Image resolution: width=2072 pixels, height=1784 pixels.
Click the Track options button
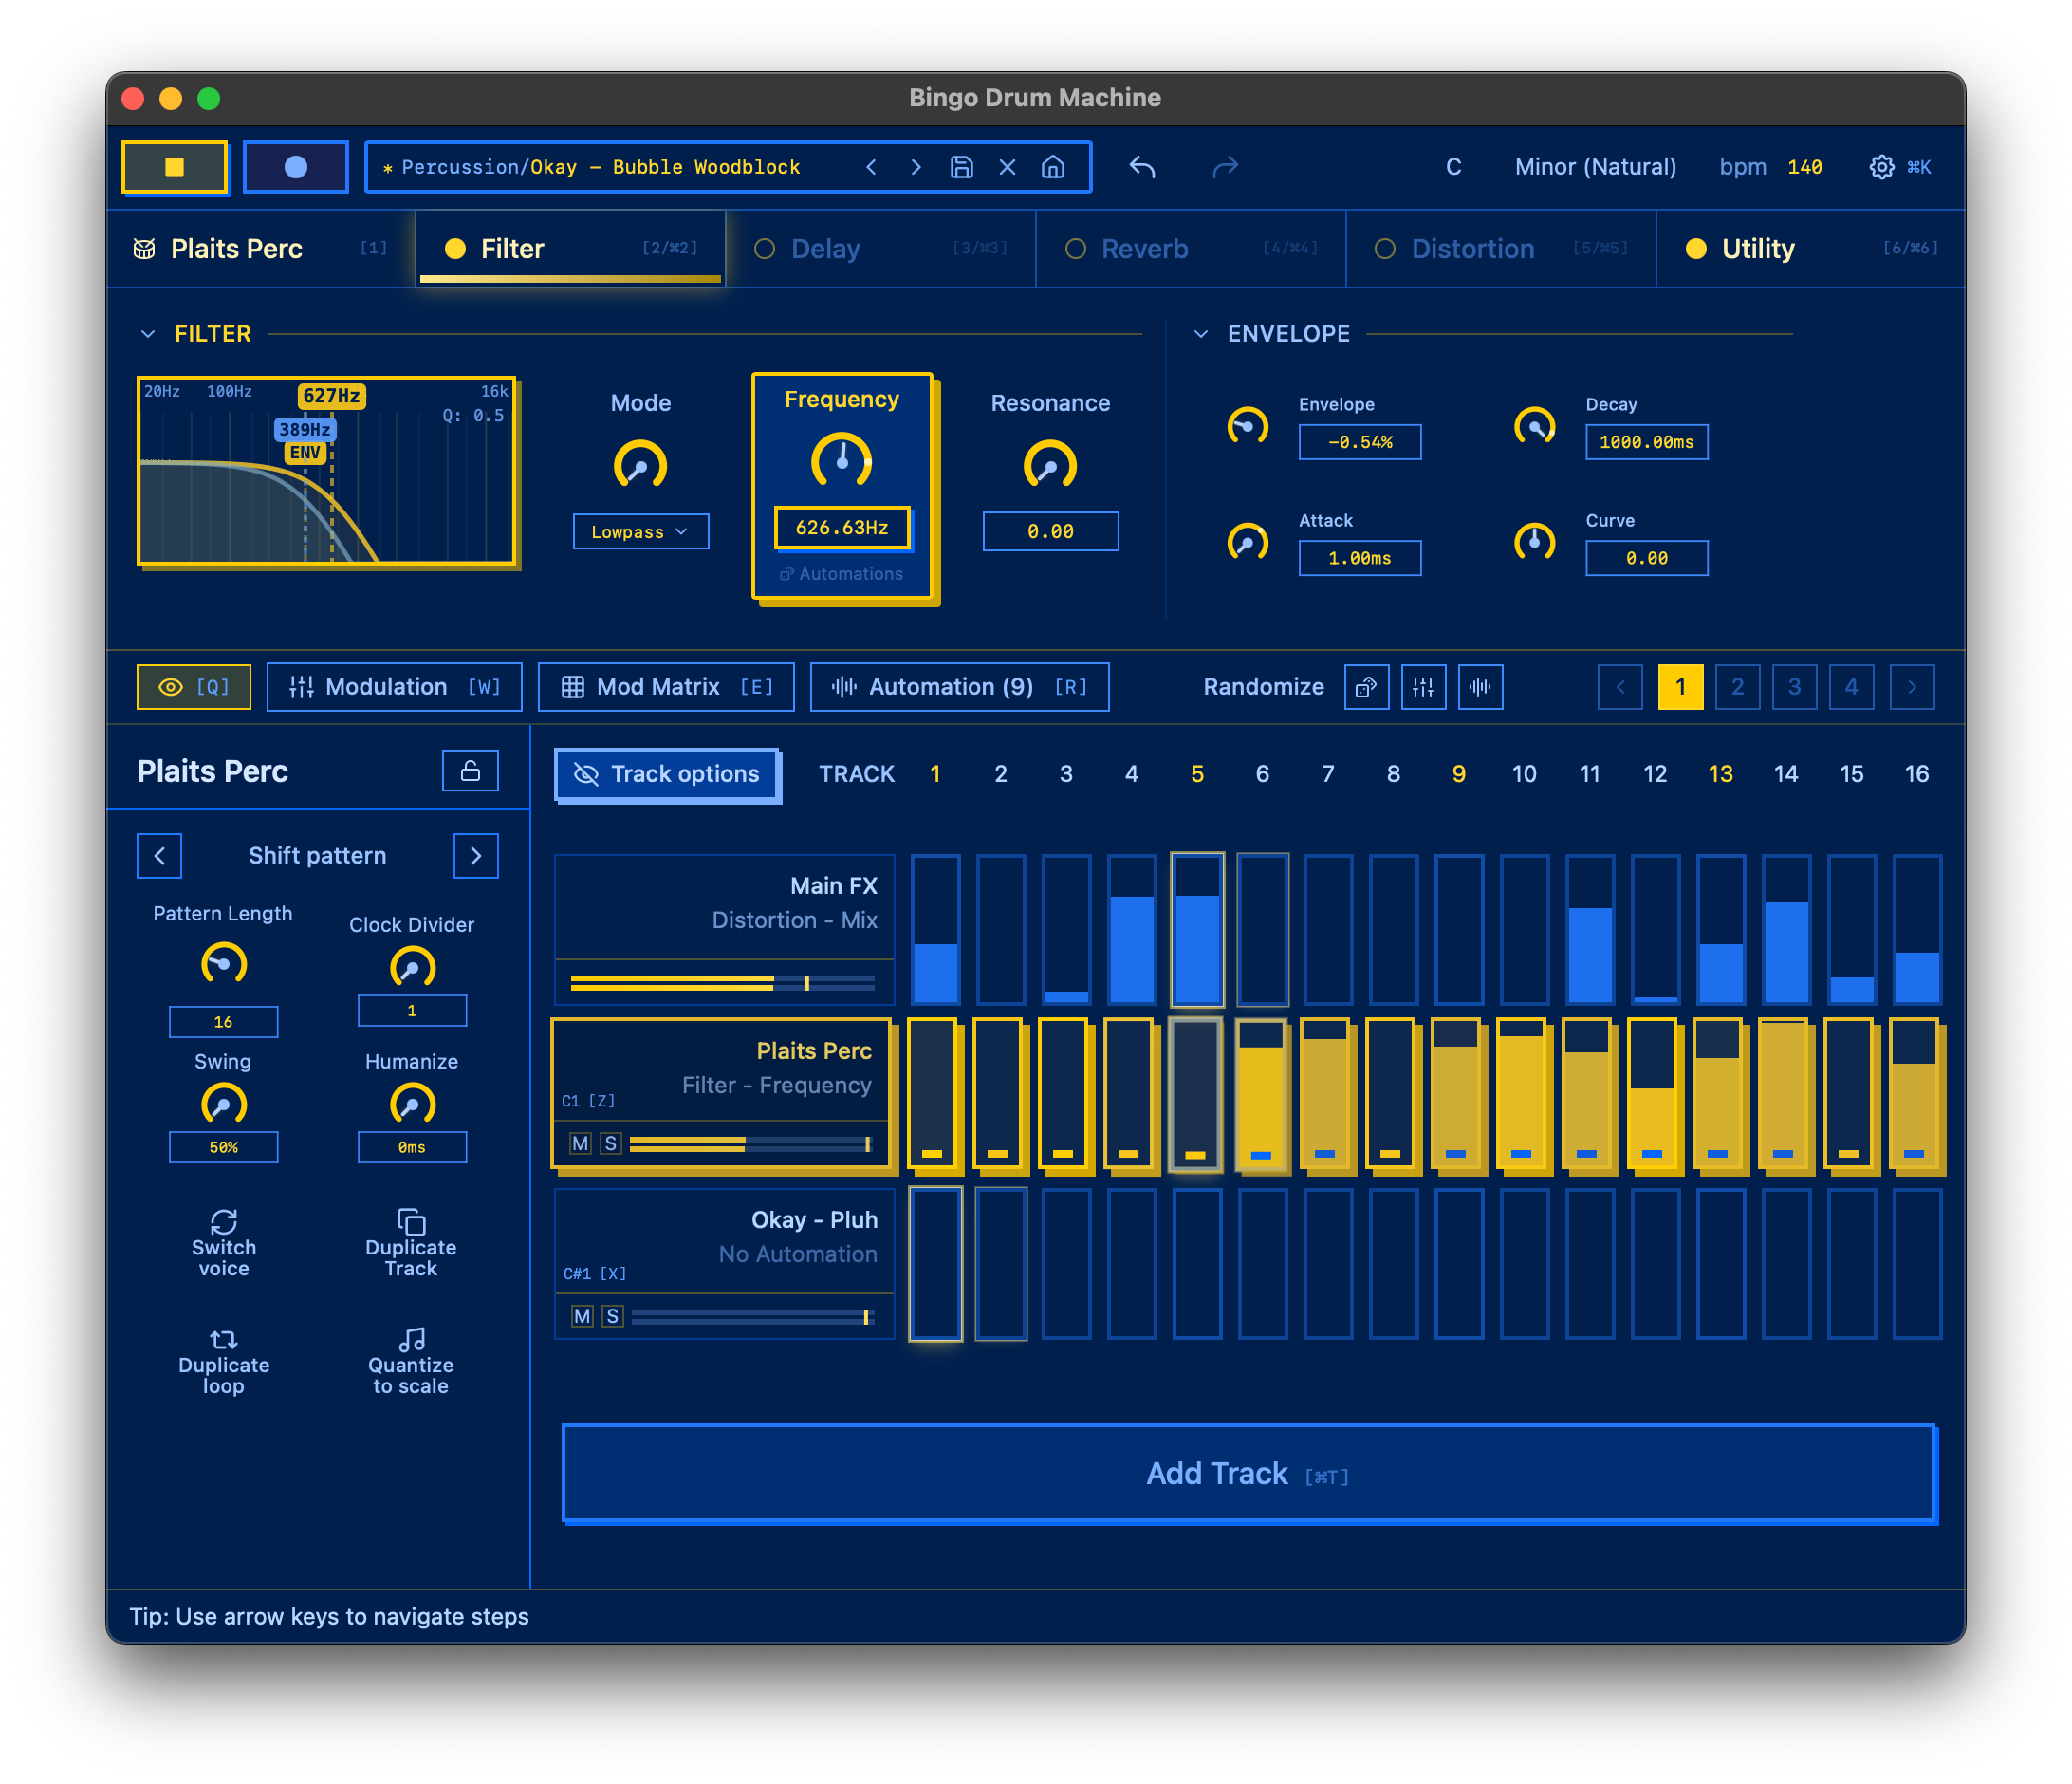(x=667, y=774)
